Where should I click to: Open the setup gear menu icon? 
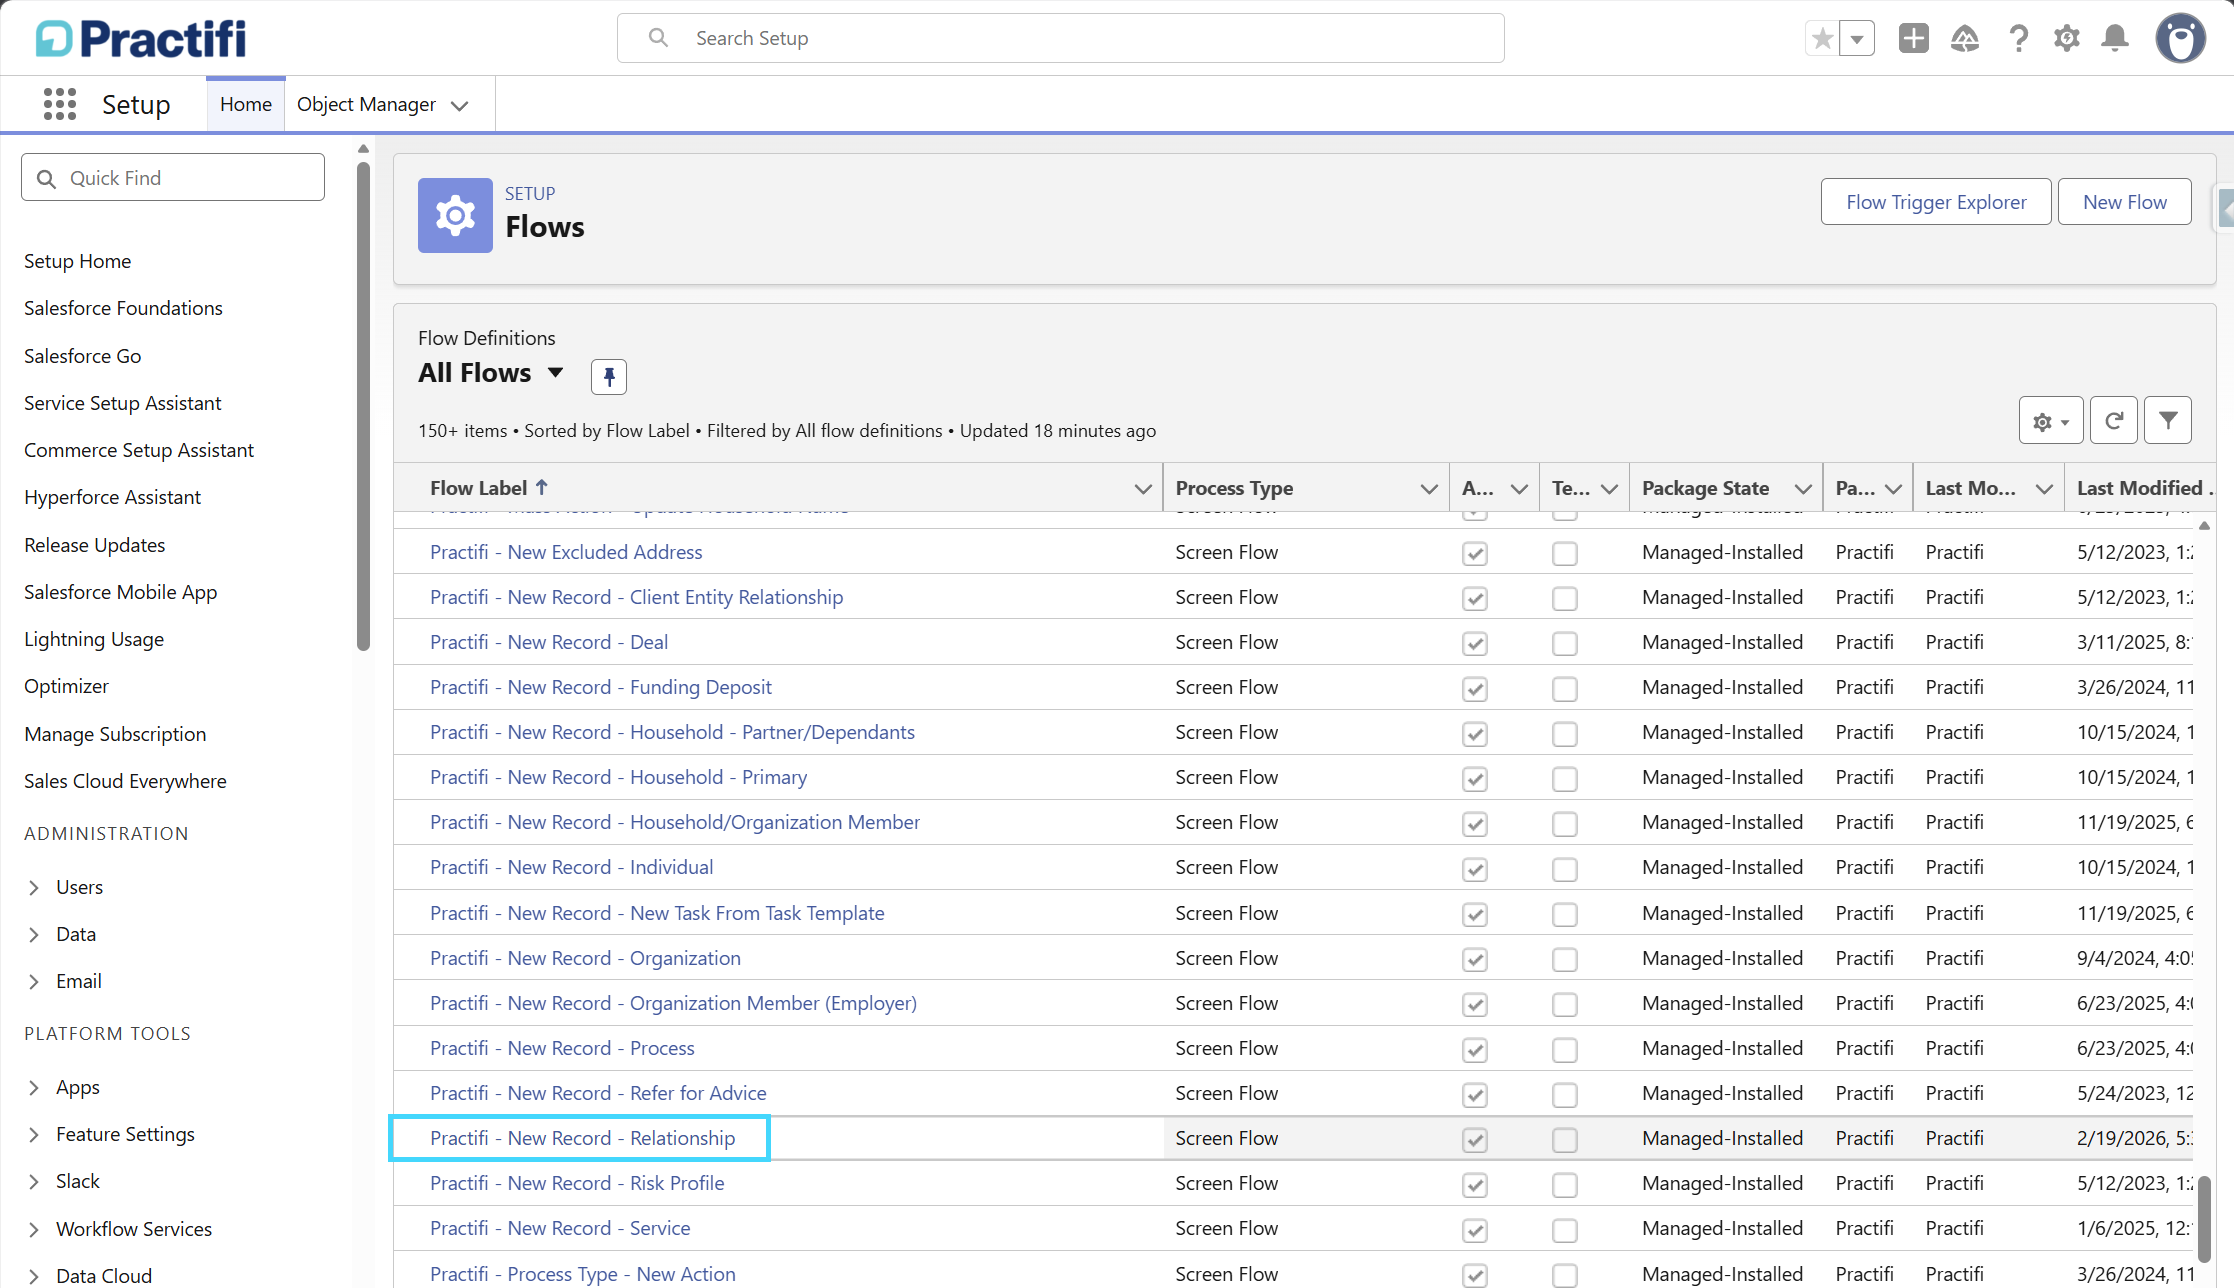[x=2067, y=39]
